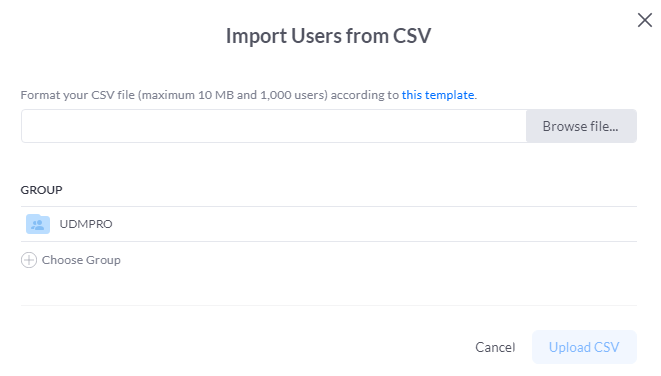Open the 'this template' link
Screen dimensions: 661x376
coord(438,95)
